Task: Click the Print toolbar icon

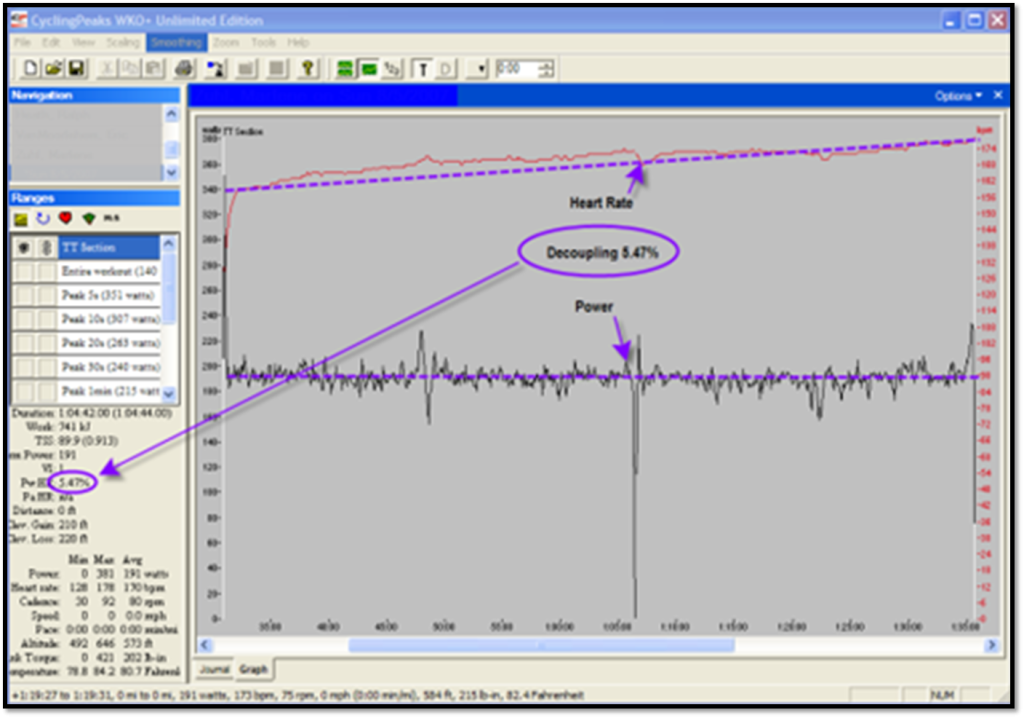Action: coord(183,68)
